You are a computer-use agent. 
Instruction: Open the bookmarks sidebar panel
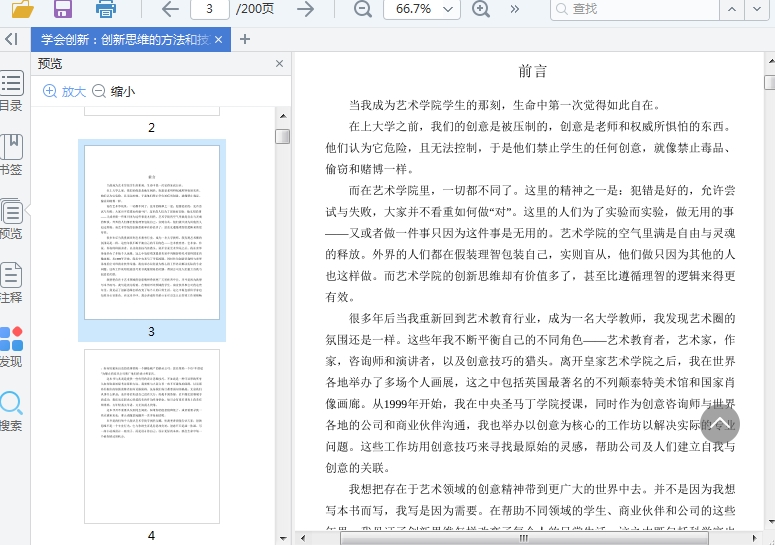[12, 153]
